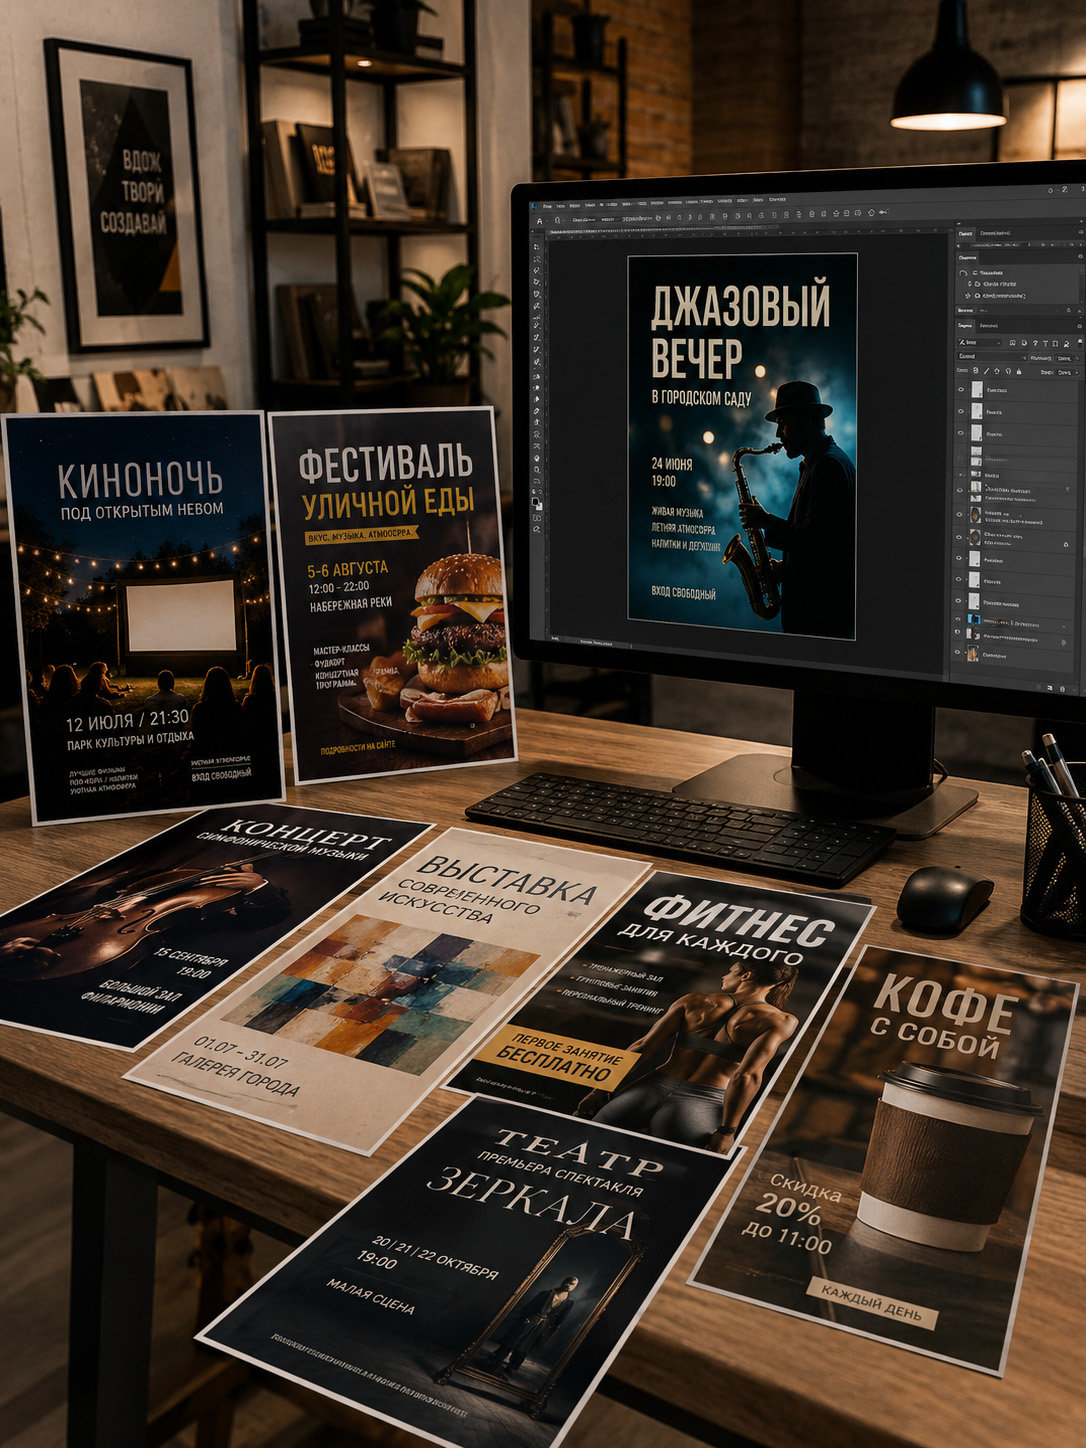Toggle the layer filtering switch
The width and height of the screenshot is (1086, 1448).
tap(1080, 342)
